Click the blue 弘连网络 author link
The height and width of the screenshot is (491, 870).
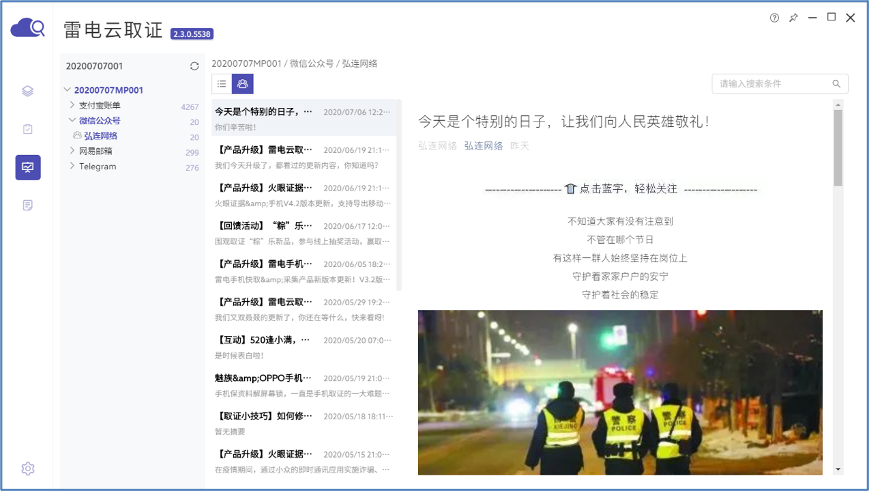pyautogui.click(x=483, y=146)
